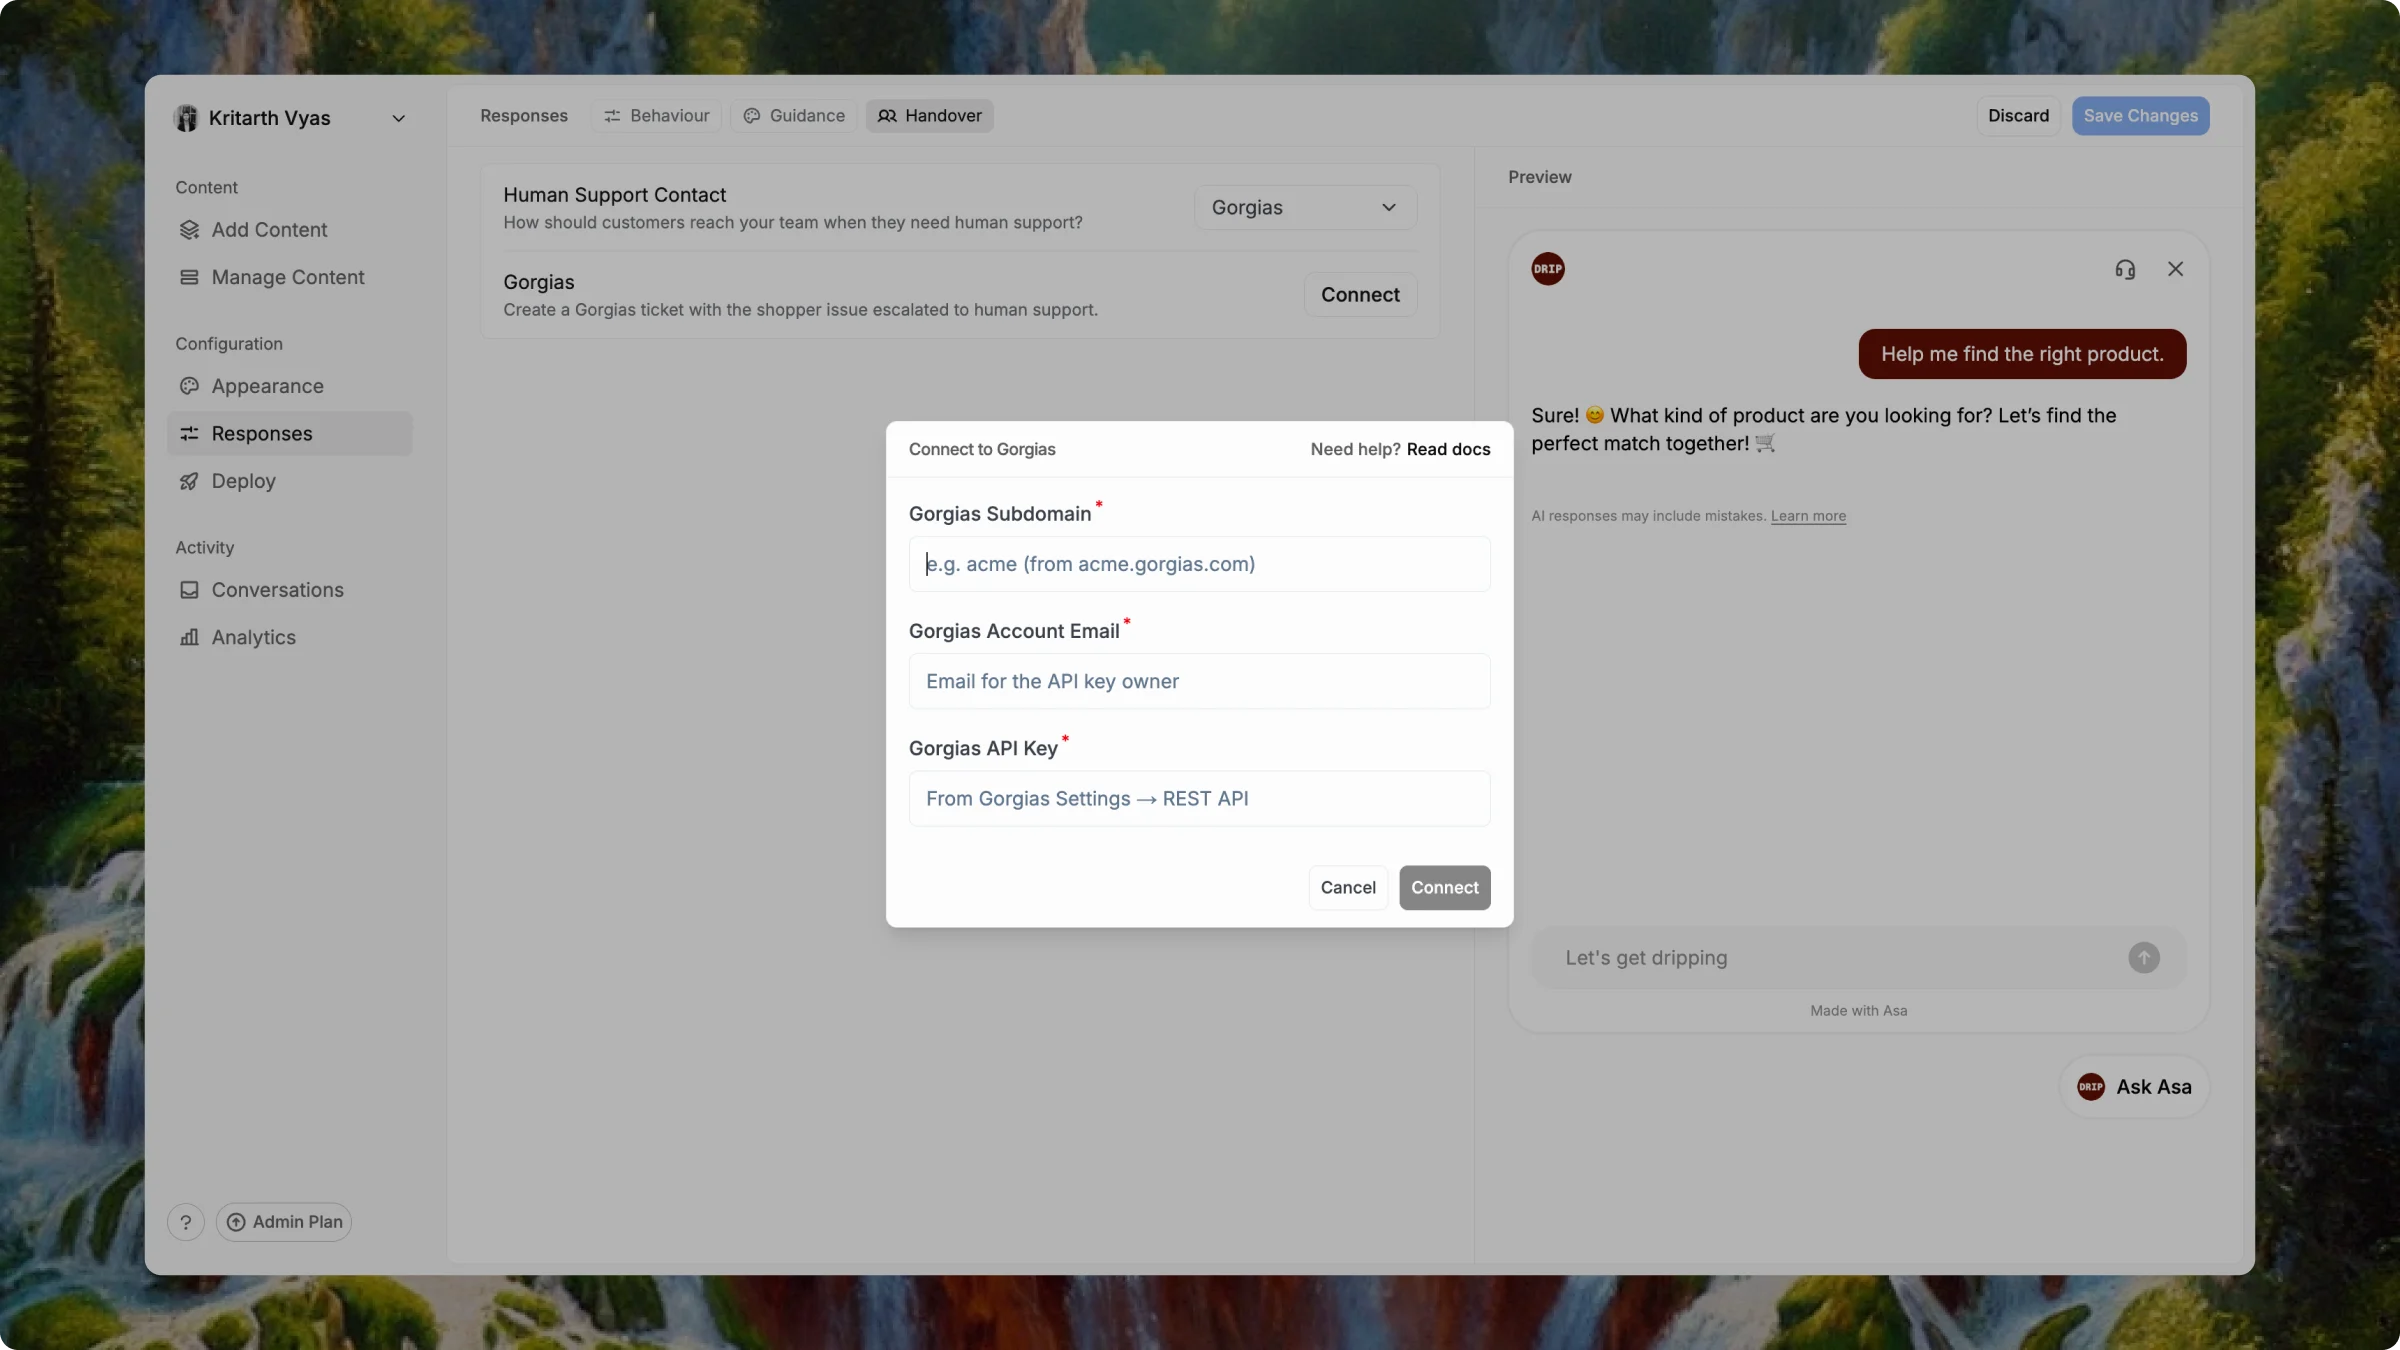This screenshot has width=2400, height=1350.
Task: Switch to the Guidance tab
Action: point(794,116)
